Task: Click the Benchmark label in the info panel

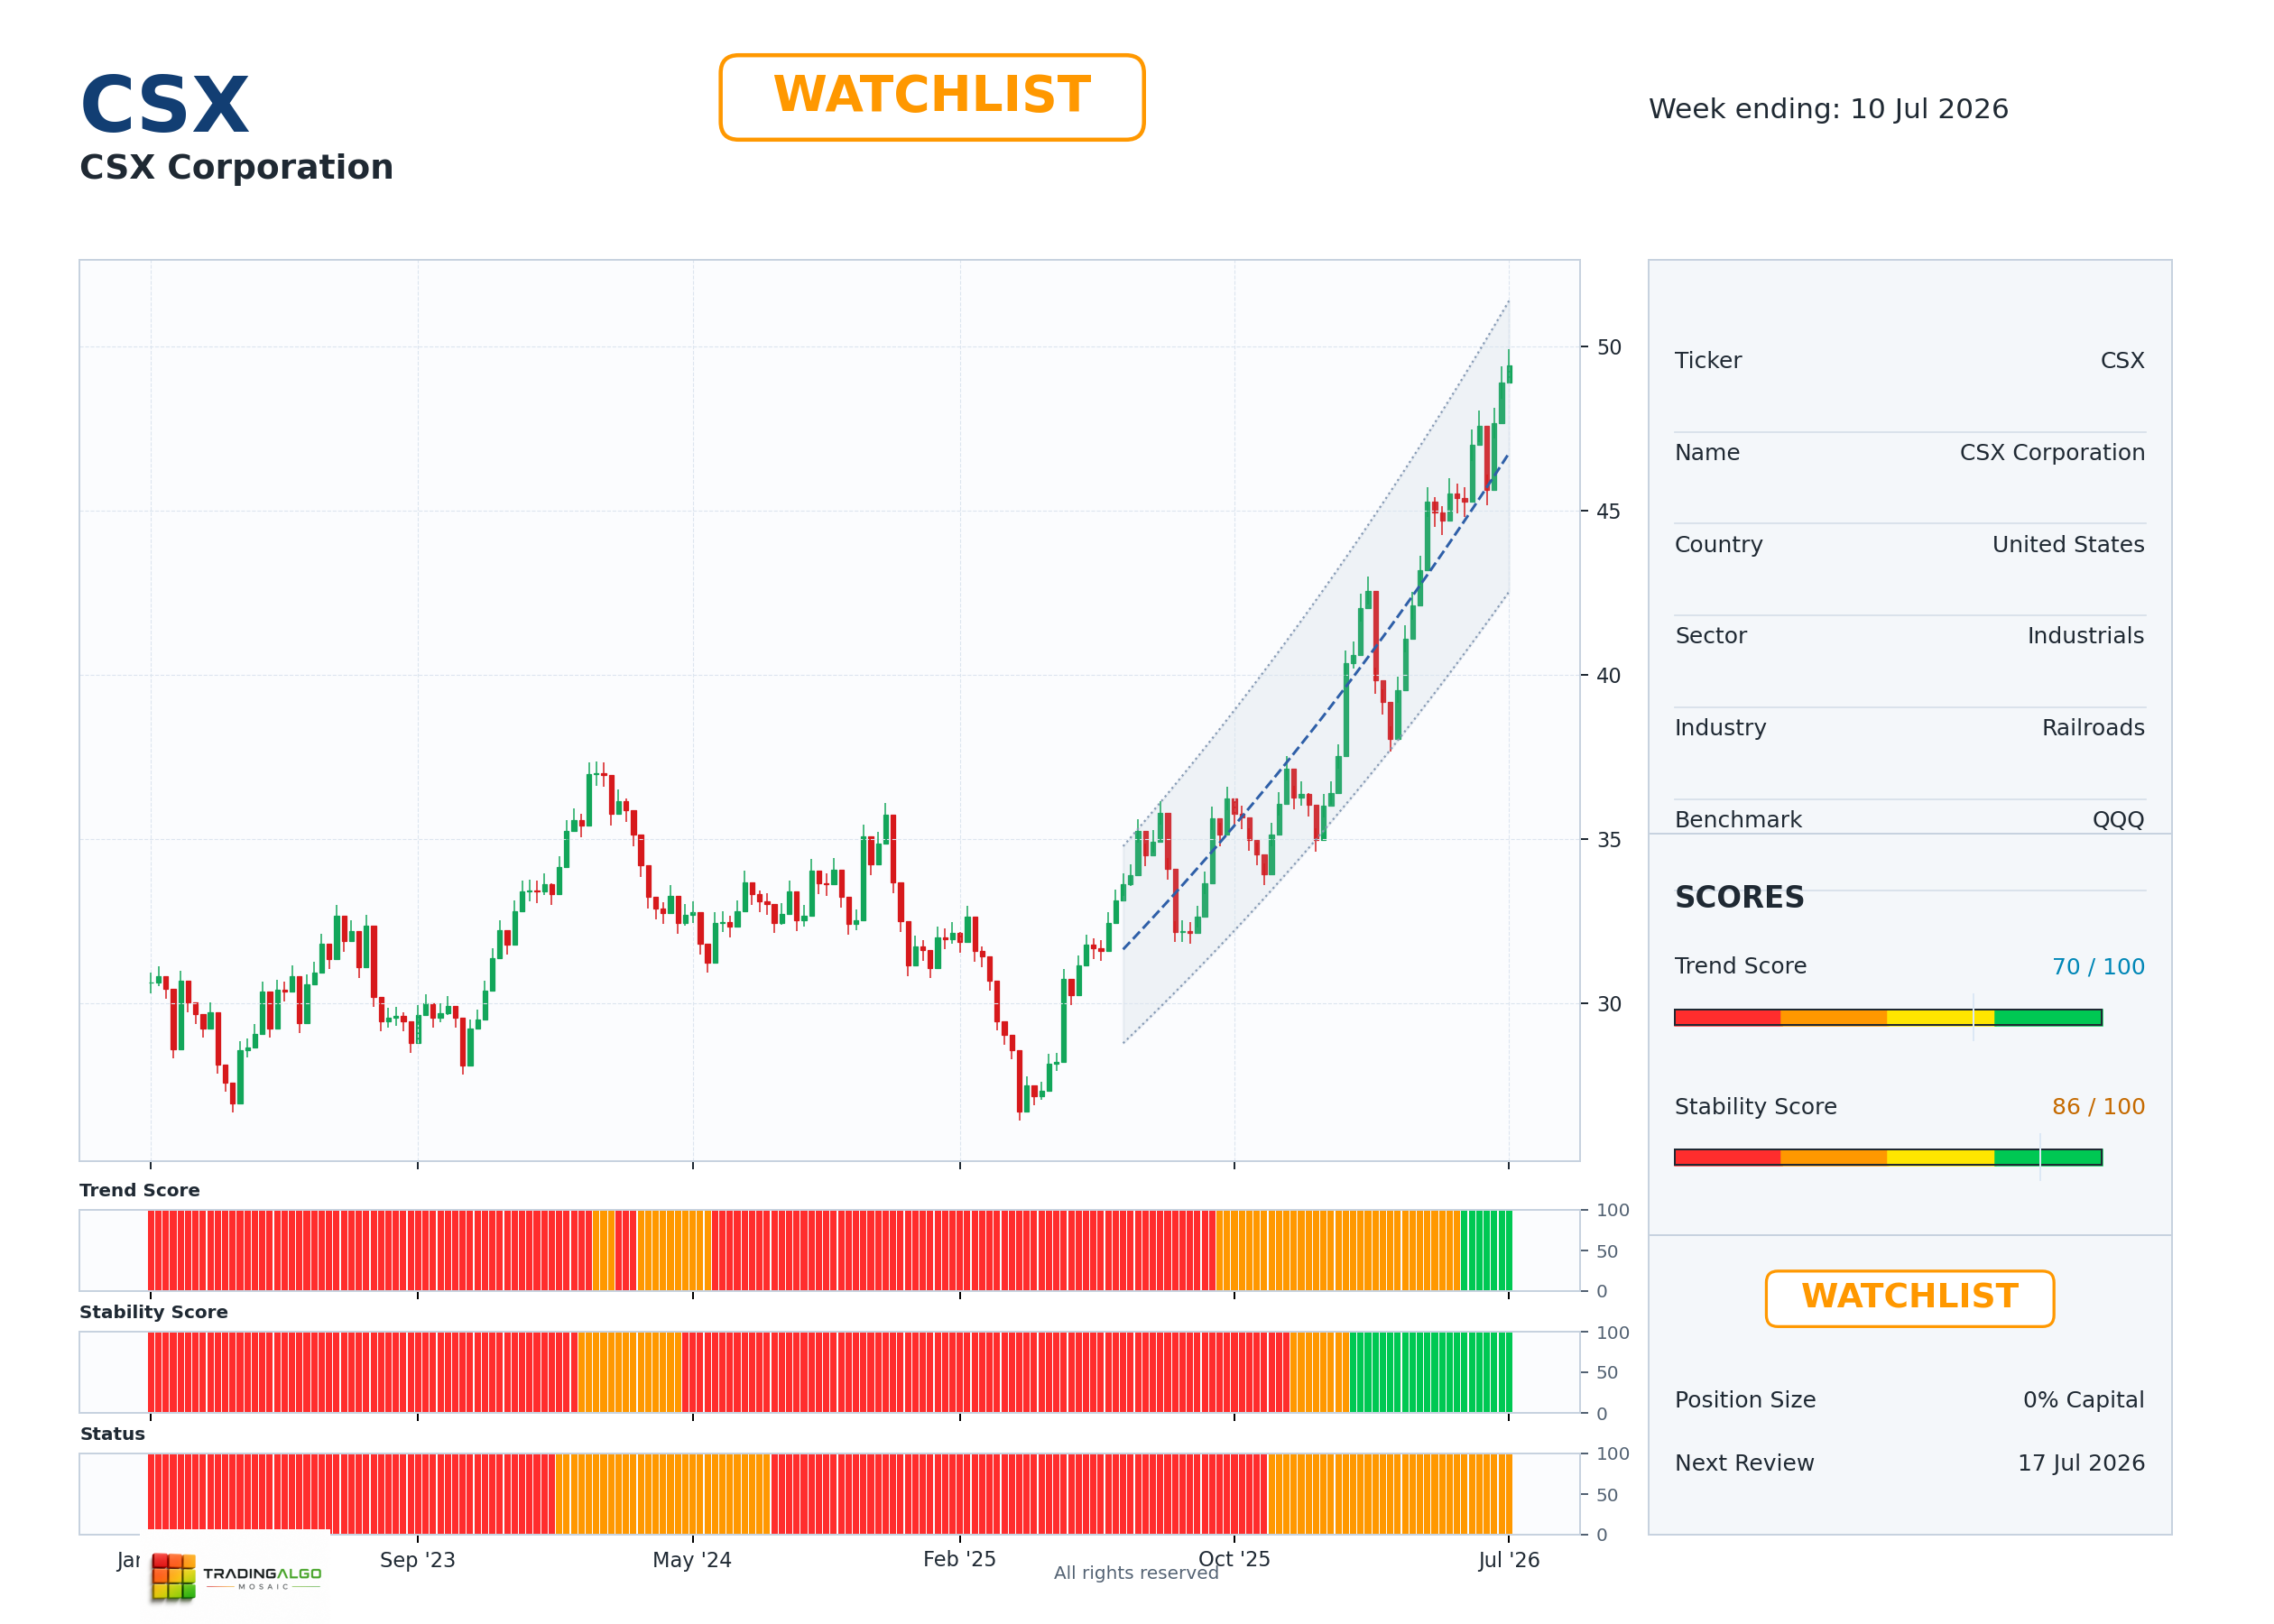Action: [1738, 820]
